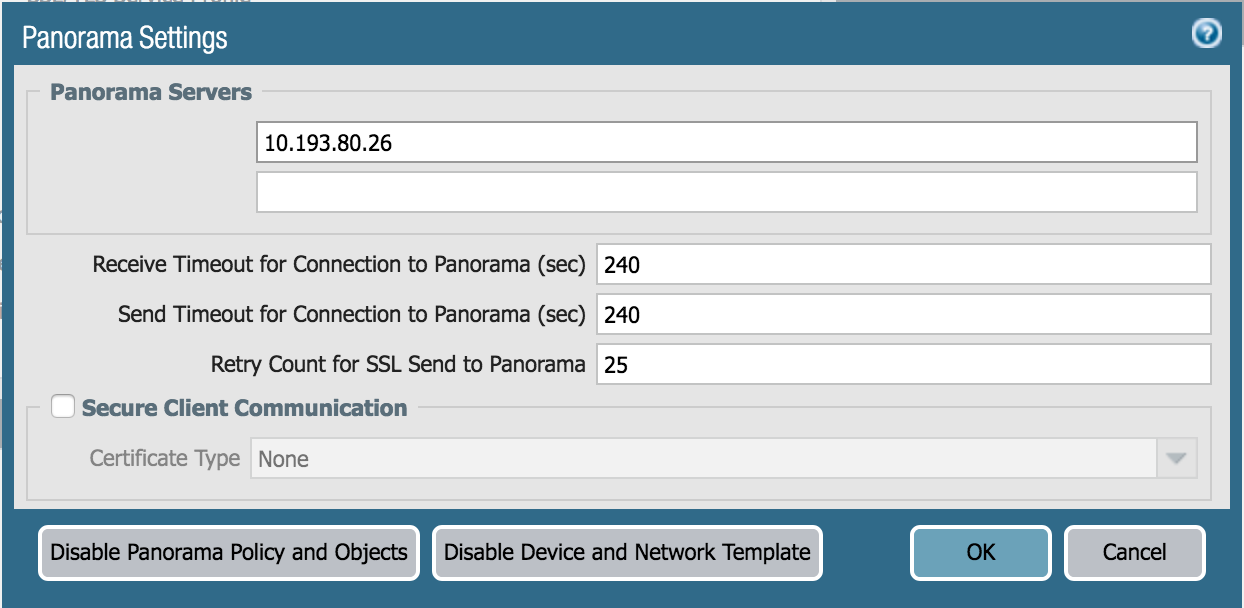1244x608 pixels.
Task: Click the Send Timeout value field
Action: coord(903,315)
